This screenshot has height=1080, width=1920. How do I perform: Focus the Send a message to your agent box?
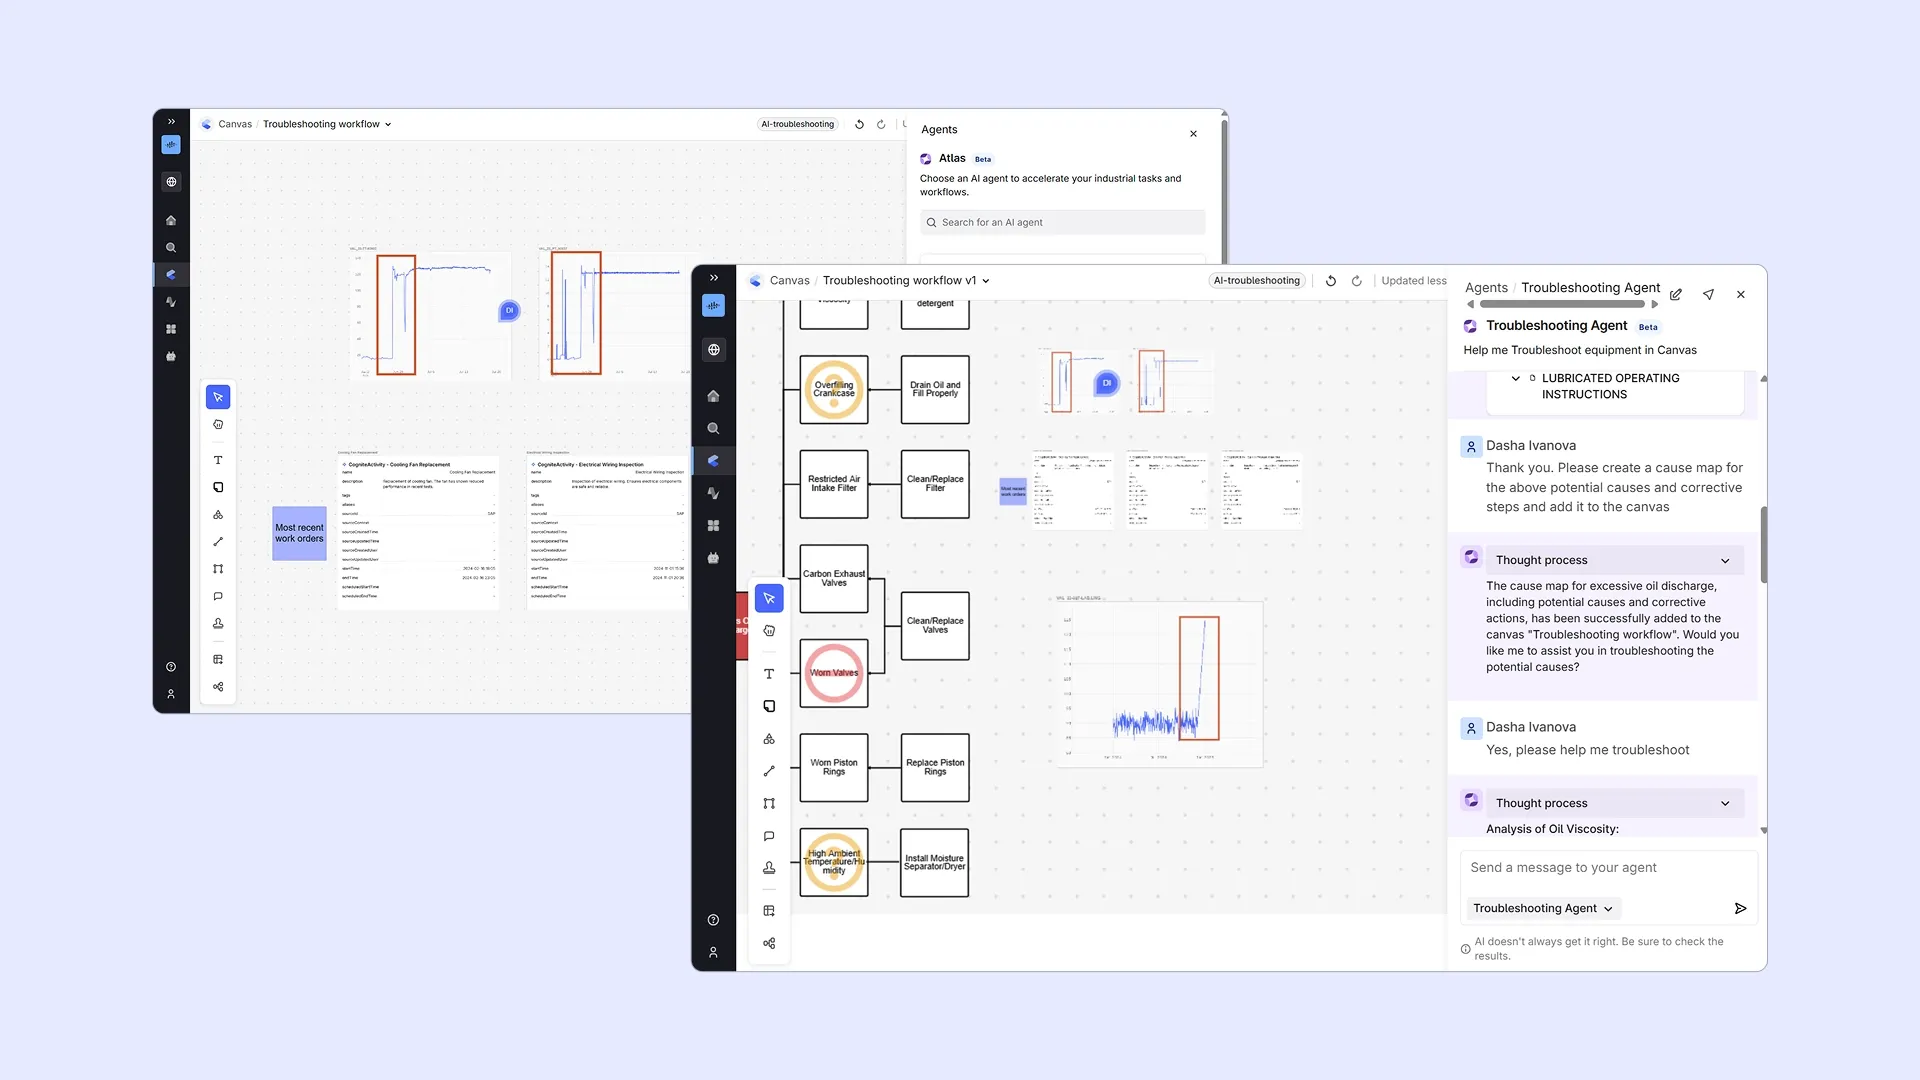pyautogui.click(x=1607, y=868)
